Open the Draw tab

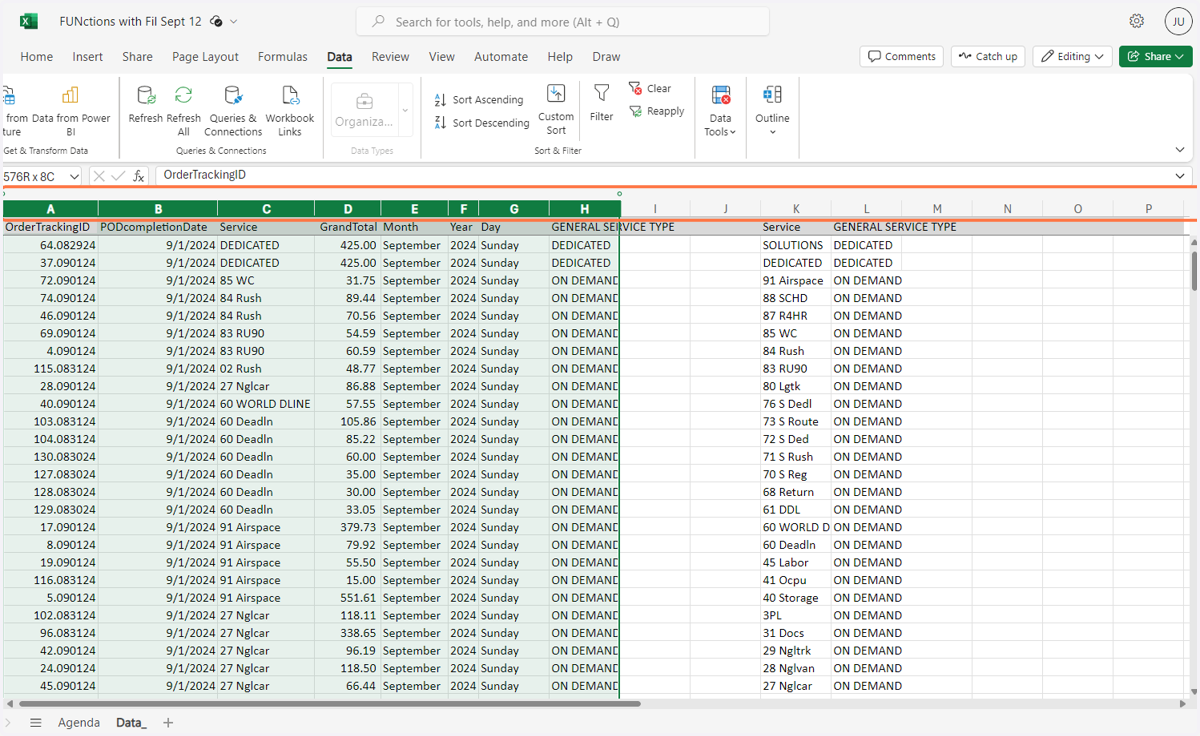pos(606,57)
